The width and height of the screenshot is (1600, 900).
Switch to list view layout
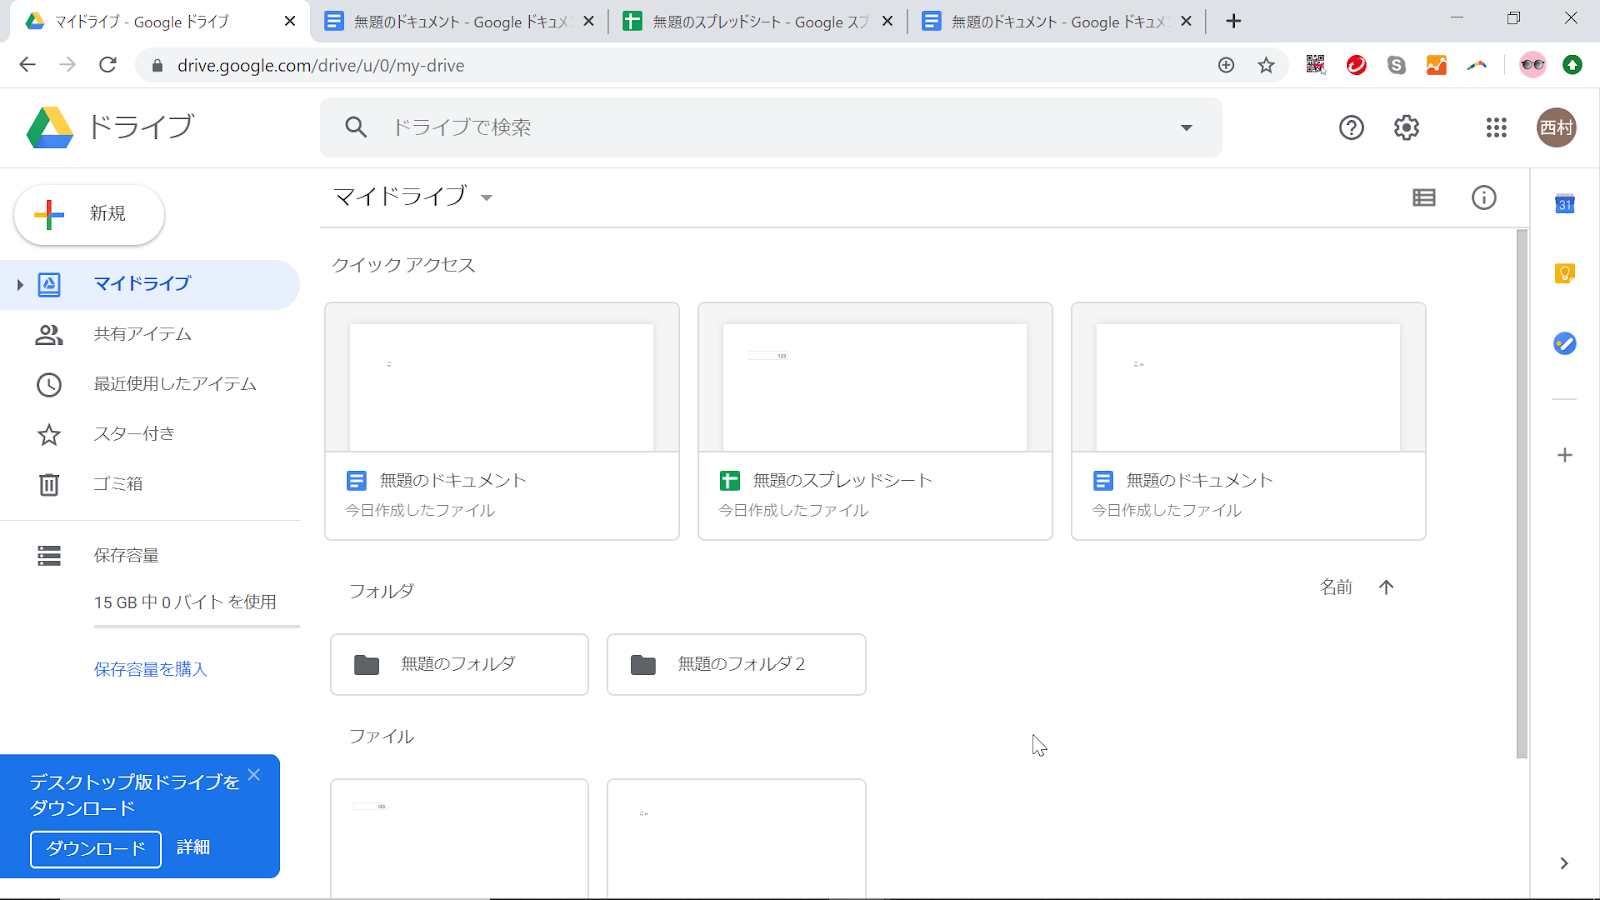pos(1424,198)
